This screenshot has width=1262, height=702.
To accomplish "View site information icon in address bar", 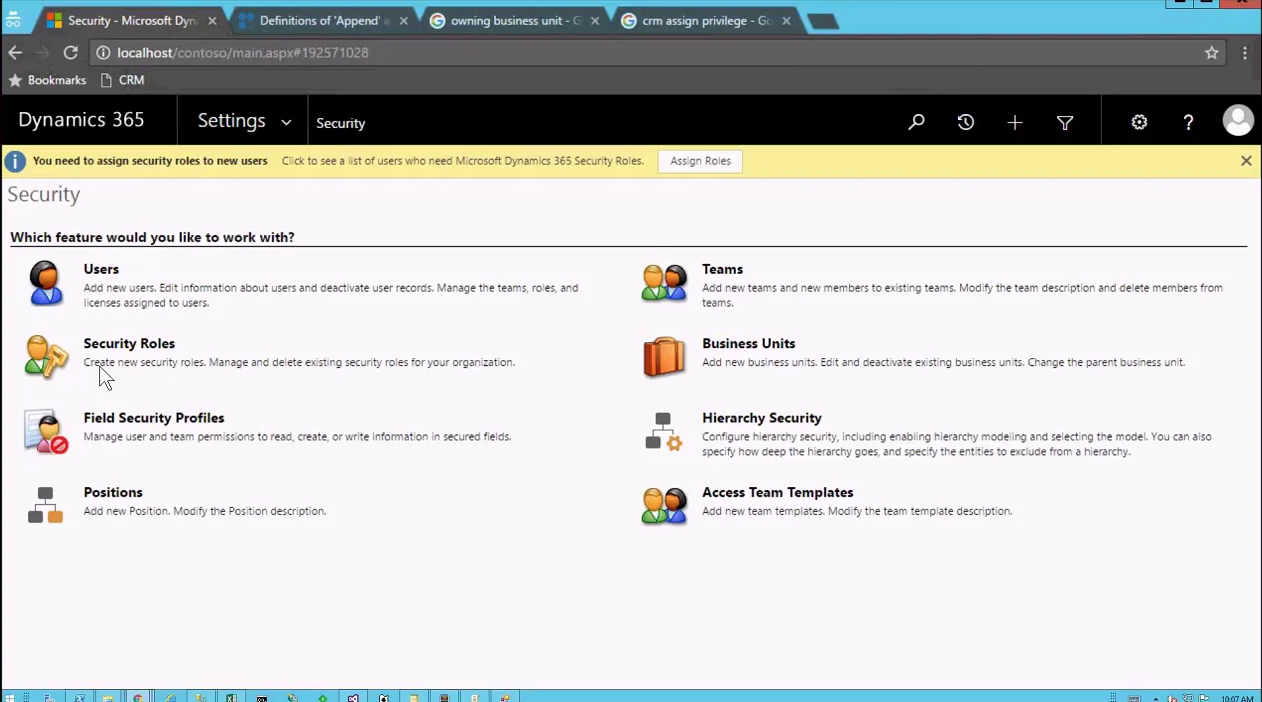I will coord(103,53).
